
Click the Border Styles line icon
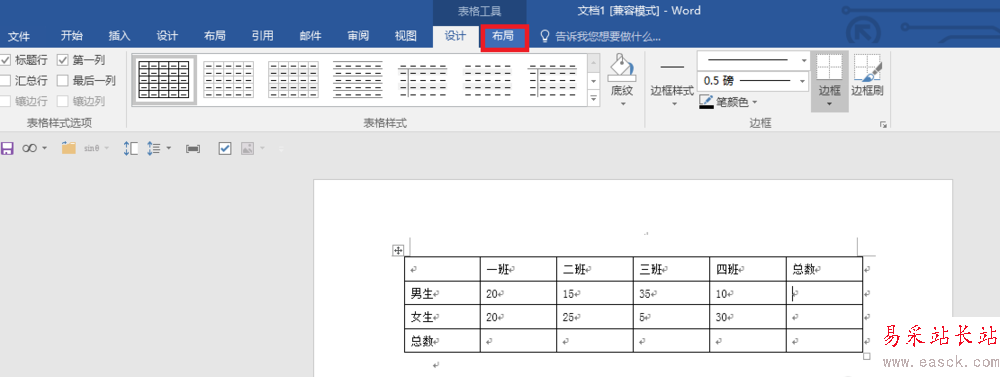click(x=672, y=67)
